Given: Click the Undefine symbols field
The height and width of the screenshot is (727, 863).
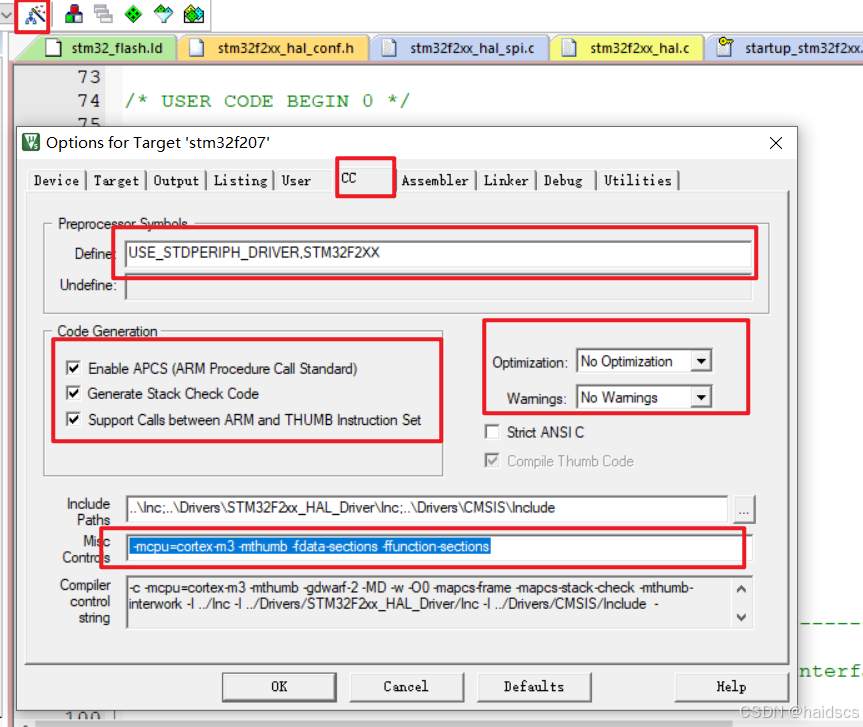Looking at the screenshot, I should (439, 288).
